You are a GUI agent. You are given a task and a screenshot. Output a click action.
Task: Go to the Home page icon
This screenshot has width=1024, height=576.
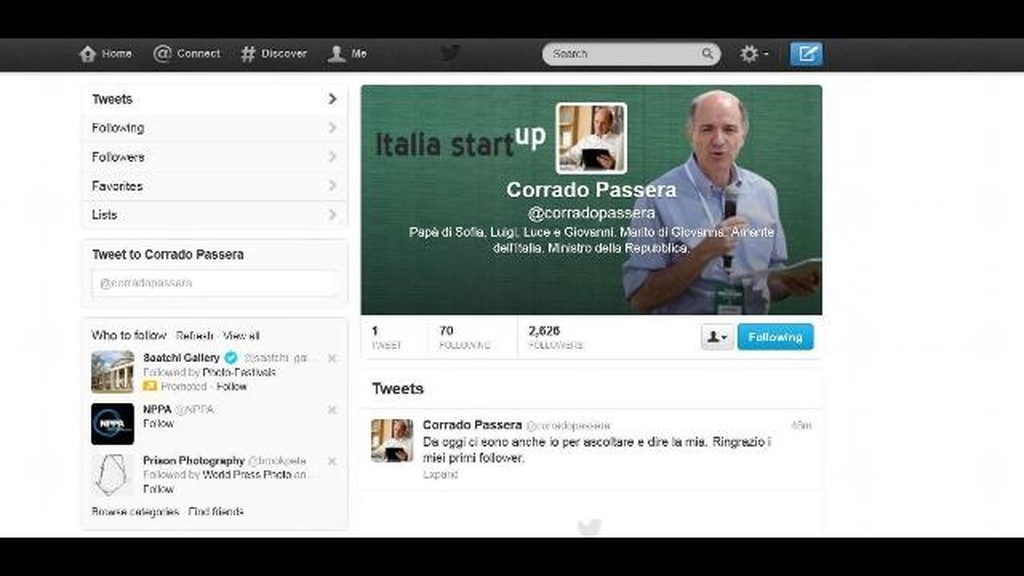88,54
